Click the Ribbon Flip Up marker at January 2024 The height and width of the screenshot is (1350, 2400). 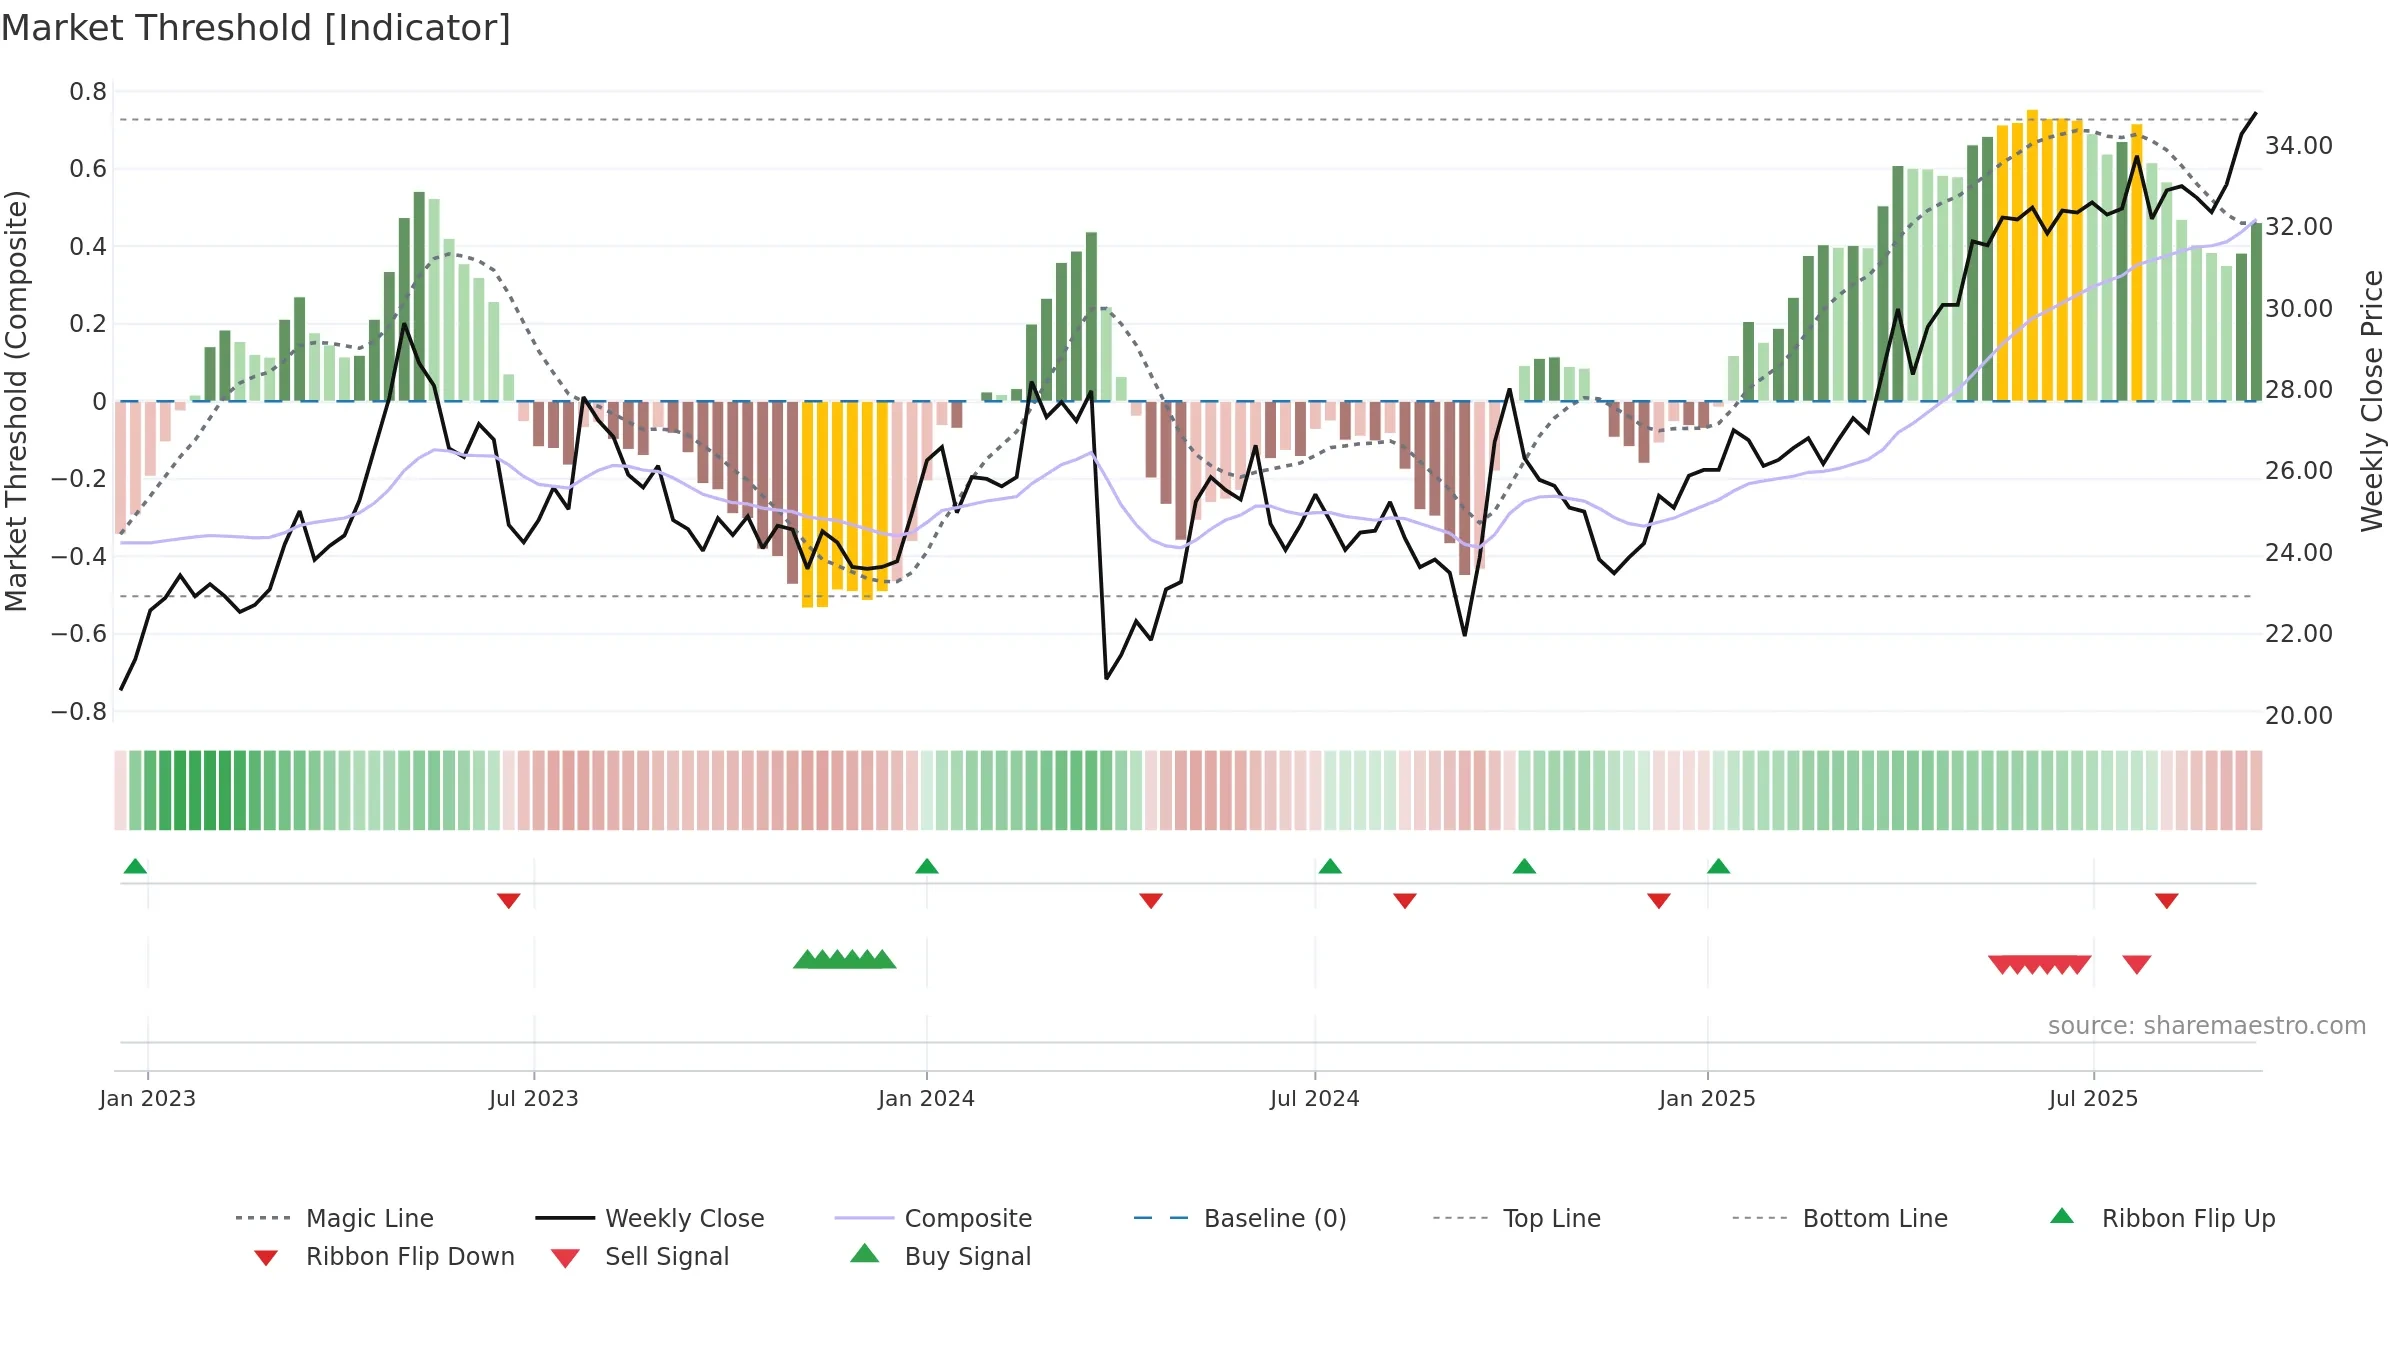927,866
